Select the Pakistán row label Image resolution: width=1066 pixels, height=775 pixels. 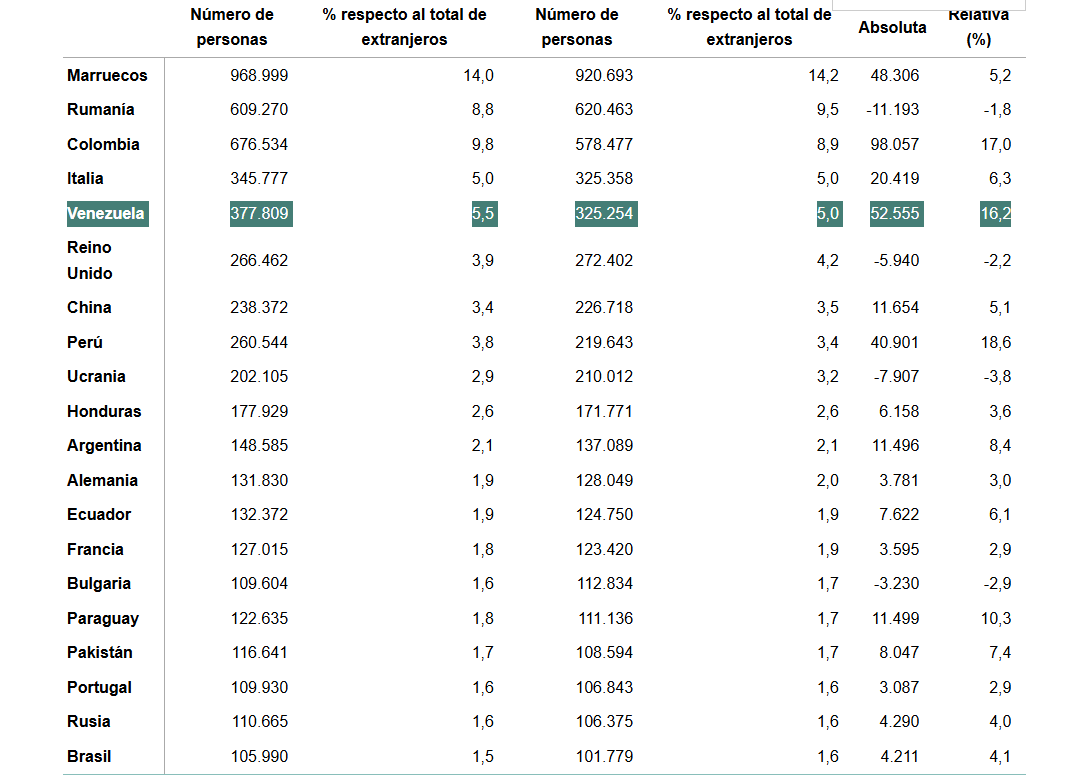click(100, 653)
